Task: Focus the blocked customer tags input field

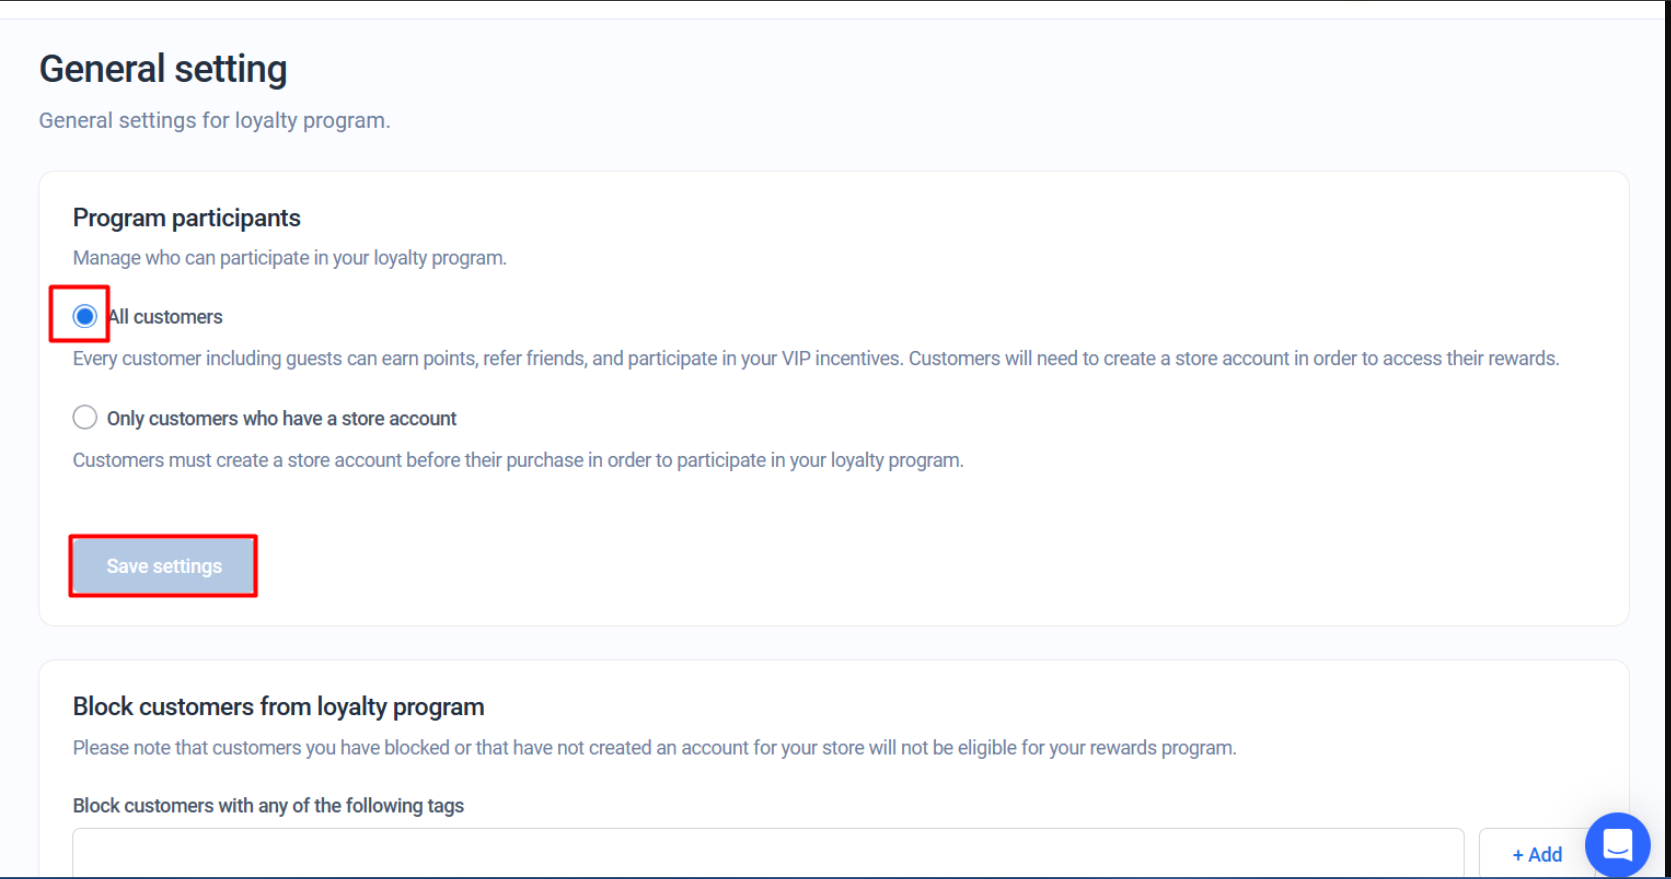Action: click(768, 853)
